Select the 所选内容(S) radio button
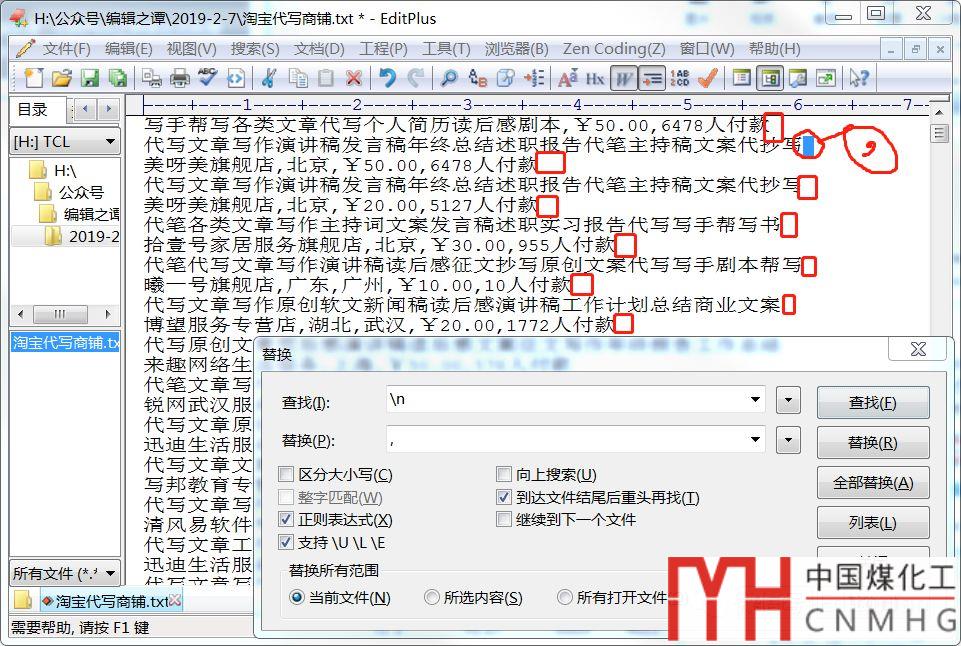This screenshot has height=646, width=961. (431, 597)
